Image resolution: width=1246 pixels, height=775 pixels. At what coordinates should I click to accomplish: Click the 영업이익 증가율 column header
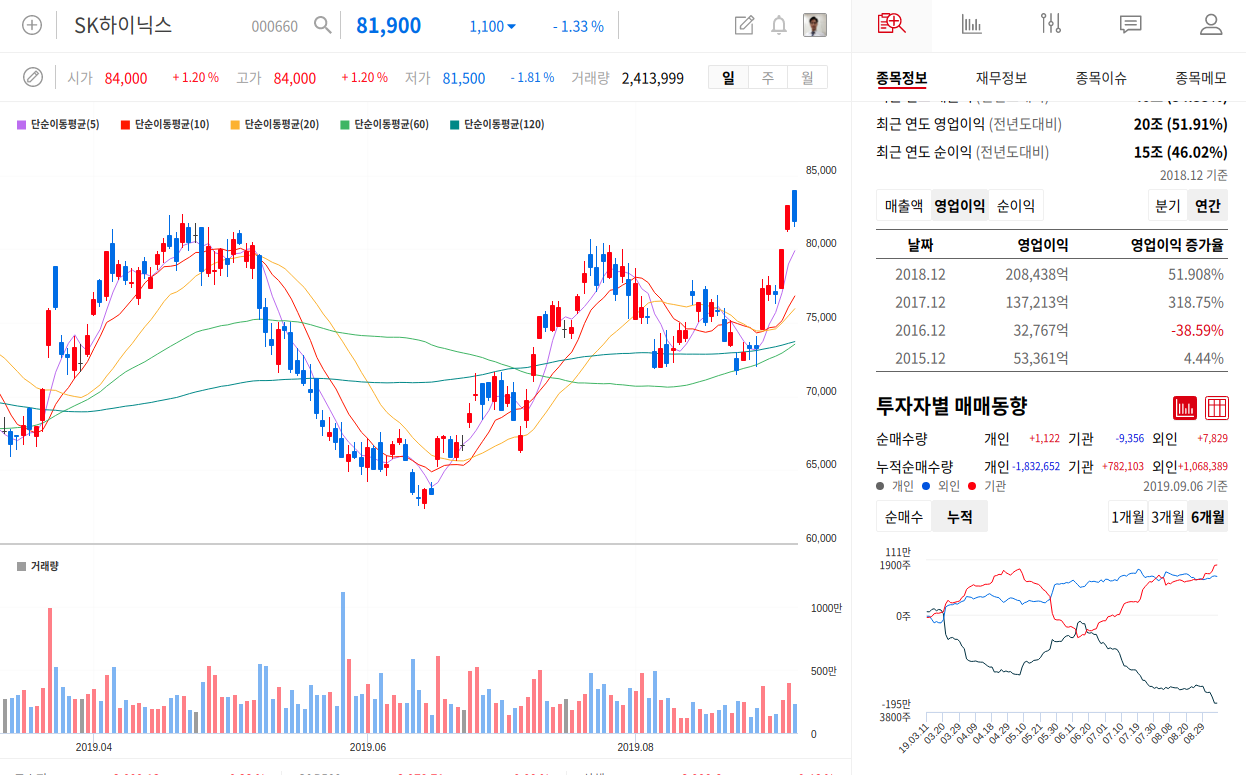click(1177, 244)
